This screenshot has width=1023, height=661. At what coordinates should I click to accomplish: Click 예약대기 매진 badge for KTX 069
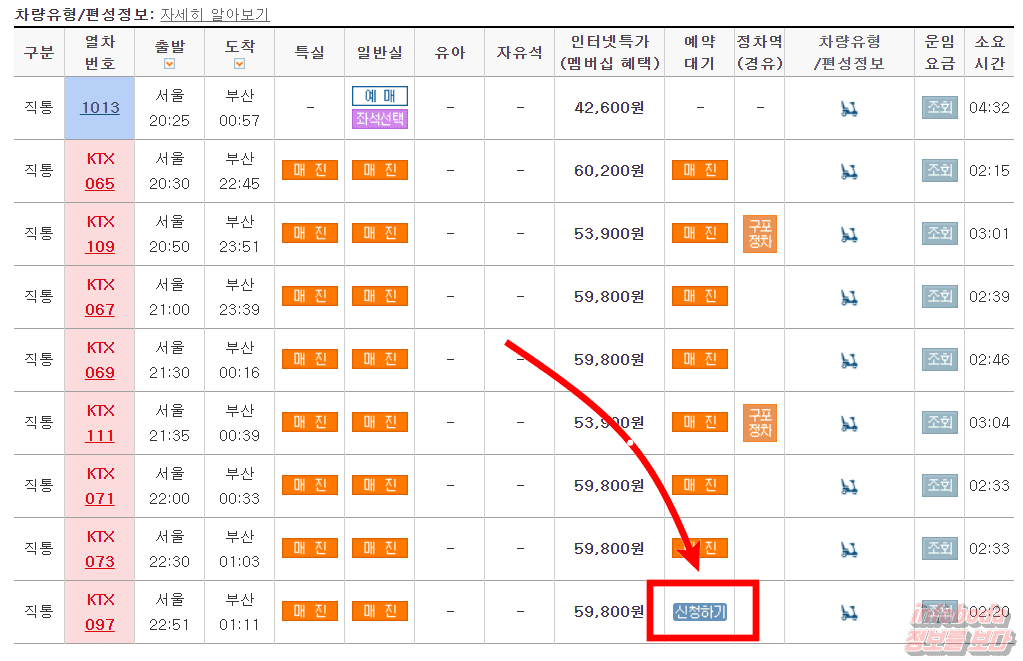tap(700, 359)
